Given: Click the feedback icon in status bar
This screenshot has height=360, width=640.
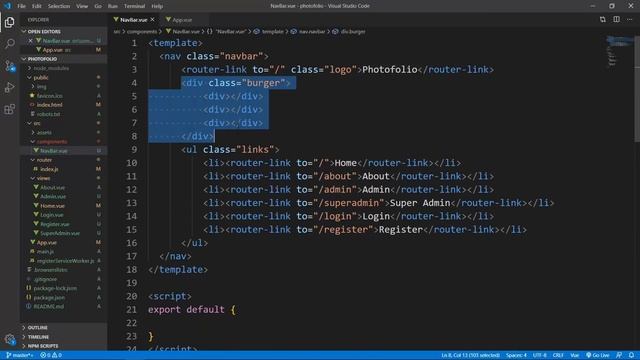Looking at the screenshot, I should click(619, 356).
